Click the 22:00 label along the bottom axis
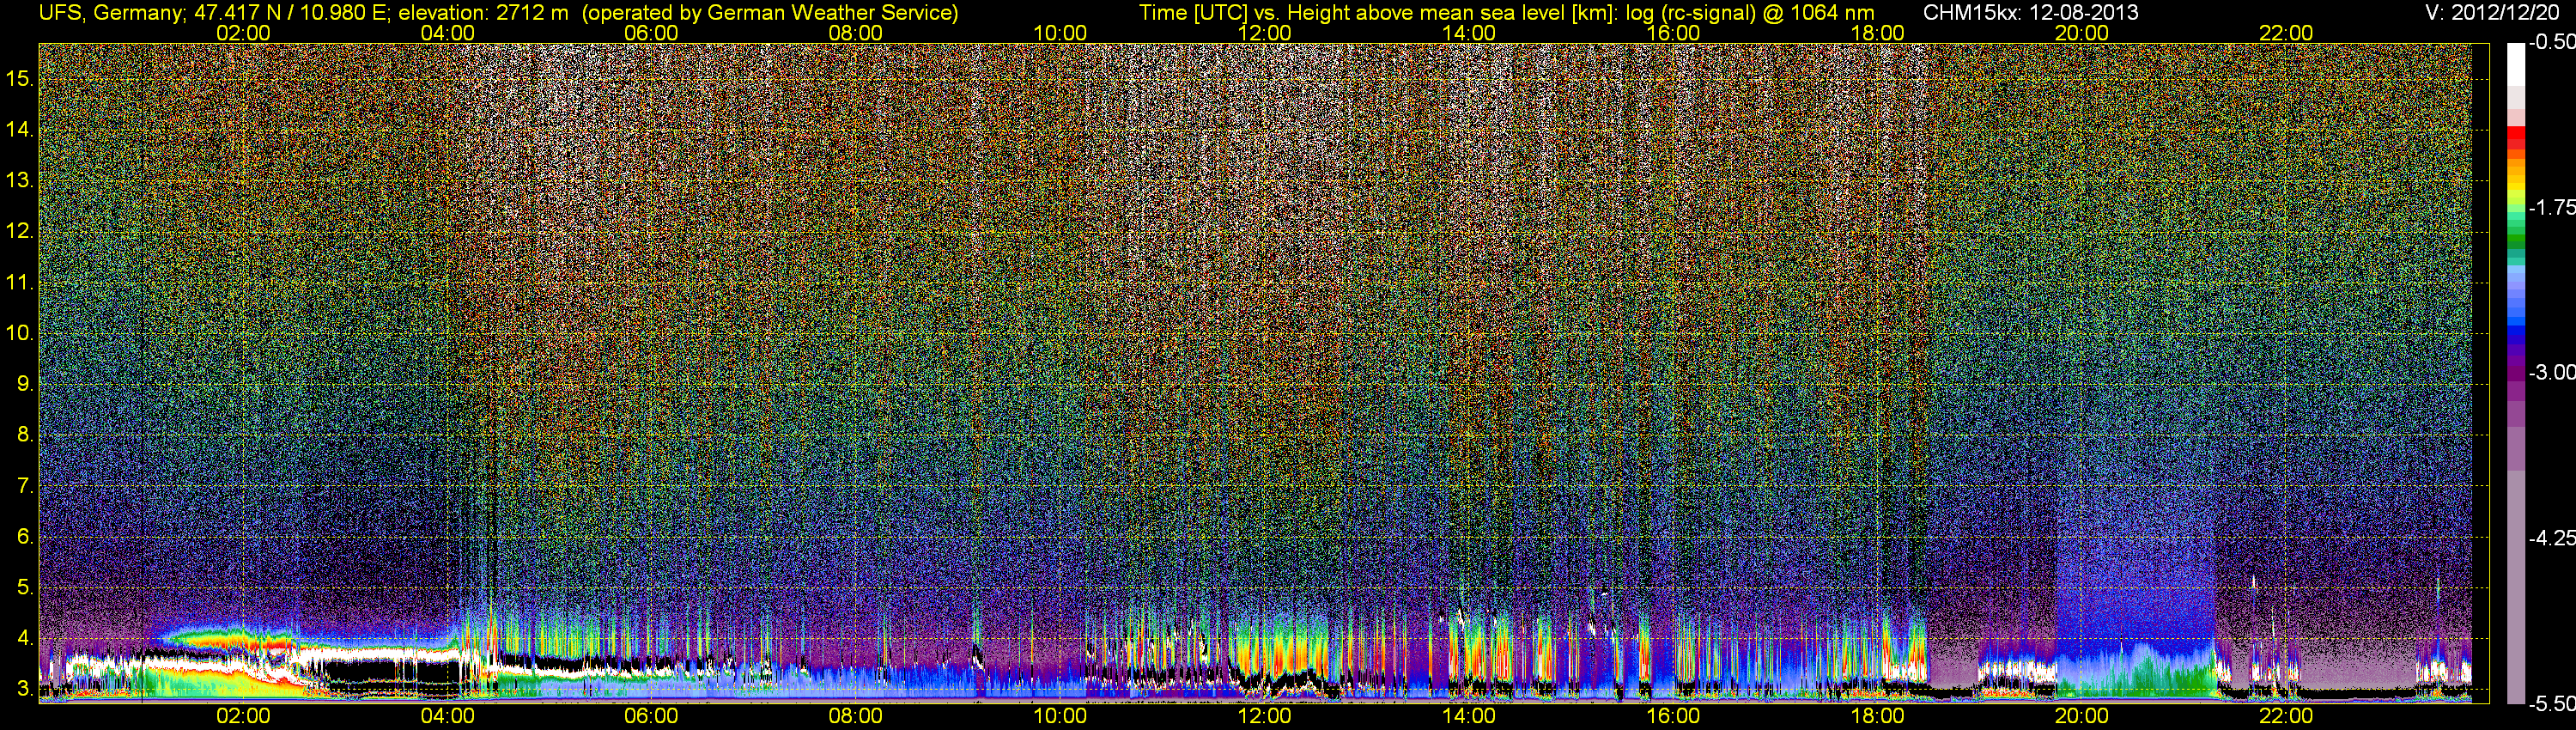This screenshot has width=2576, height=730. click(2286, 716)
